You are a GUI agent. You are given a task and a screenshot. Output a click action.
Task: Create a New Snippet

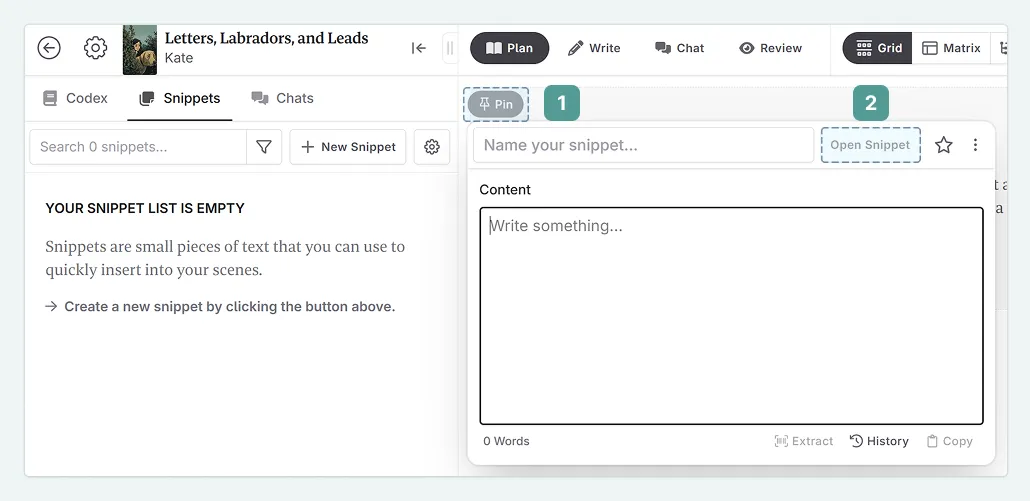pos(348,147)
